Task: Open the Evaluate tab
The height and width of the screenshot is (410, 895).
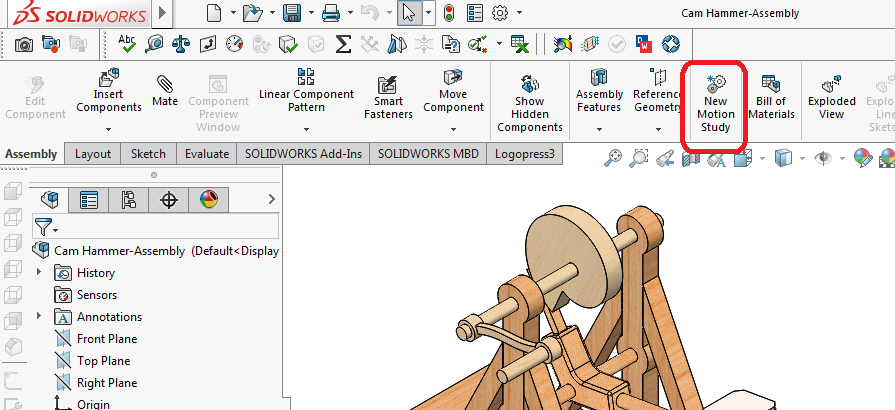Action: click(x=207, y=154)
